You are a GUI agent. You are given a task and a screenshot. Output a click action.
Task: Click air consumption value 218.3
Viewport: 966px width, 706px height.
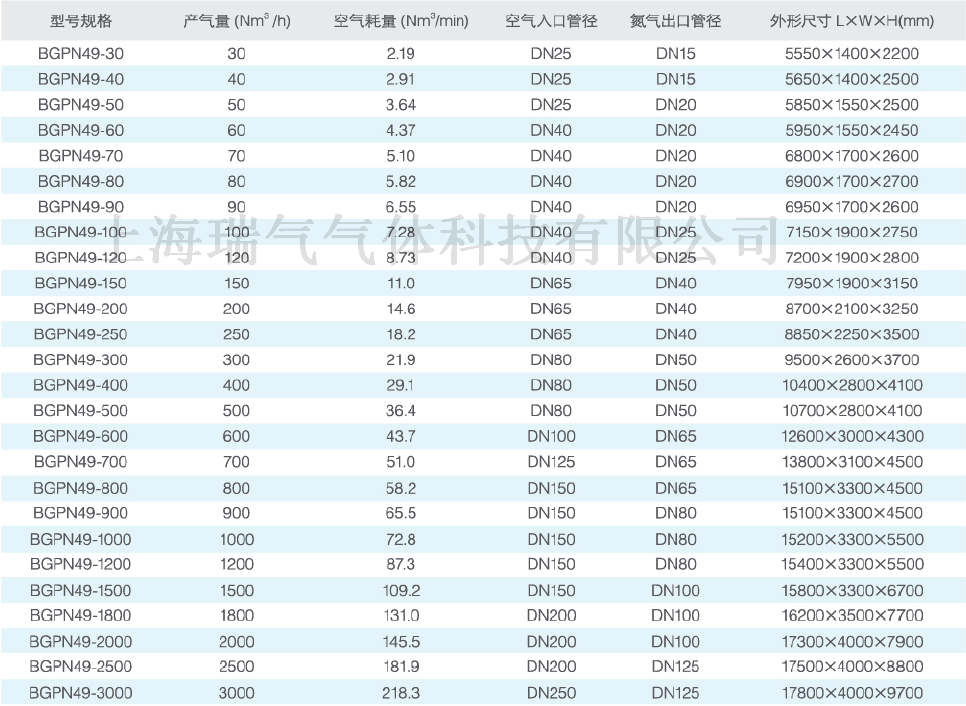pyautogui.click(x=400, y=692)
